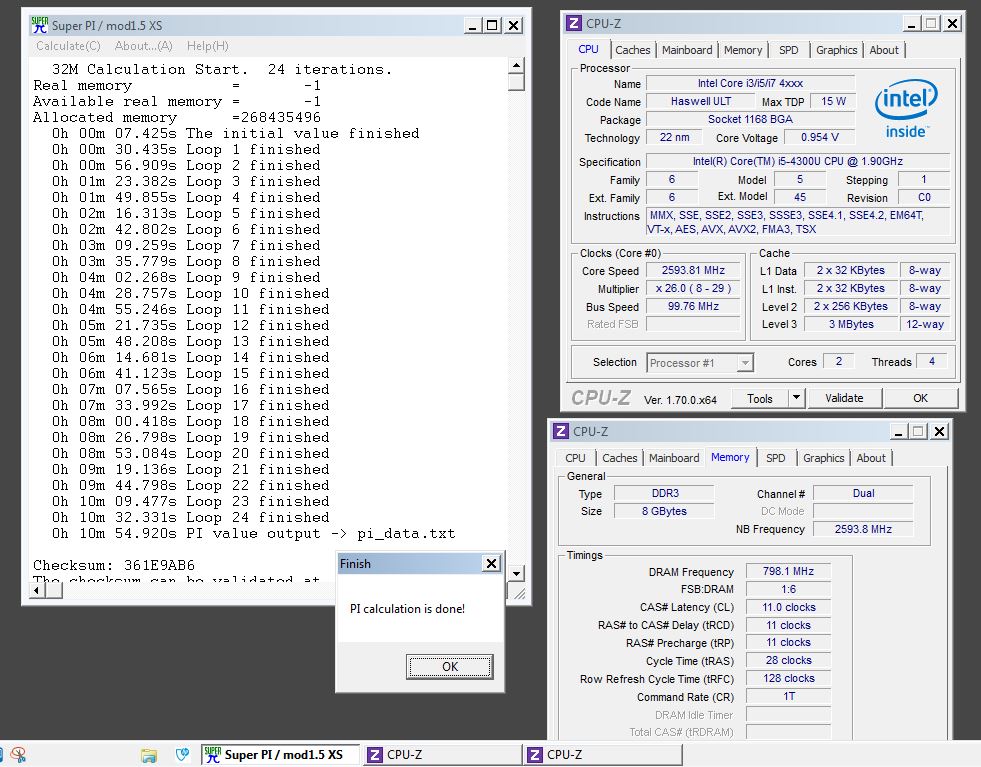This screenshot has width=981, height=767.
Task: Close the lower CPU-Z Memory window
Action: [939, 432]
